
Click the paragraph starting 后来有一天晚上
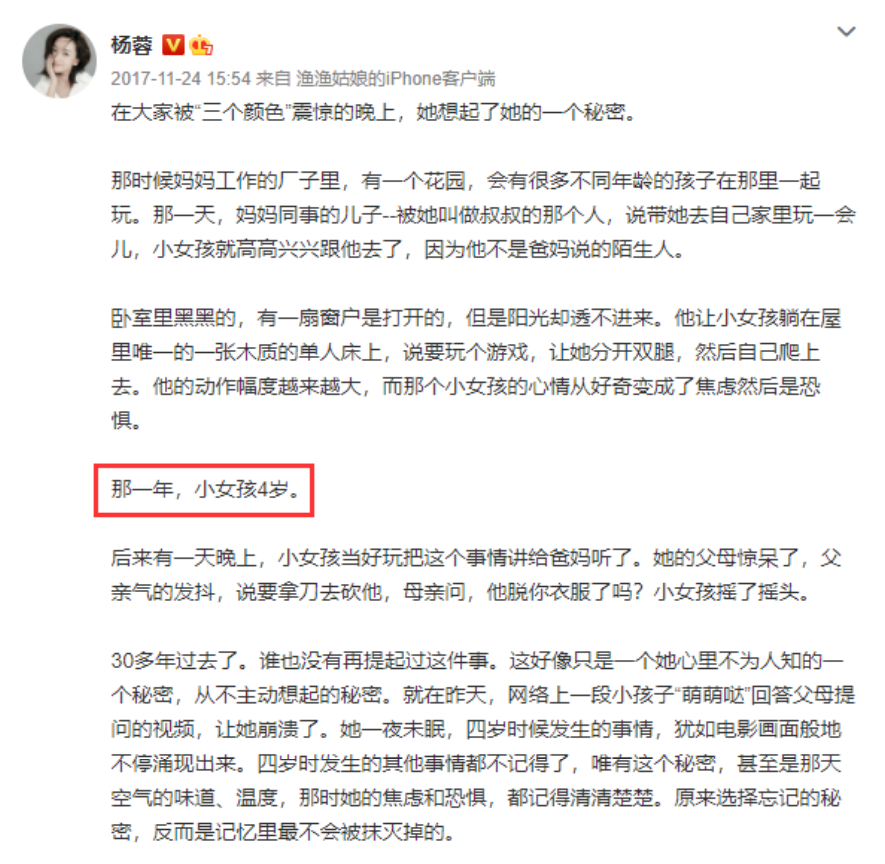pos(476,575)
